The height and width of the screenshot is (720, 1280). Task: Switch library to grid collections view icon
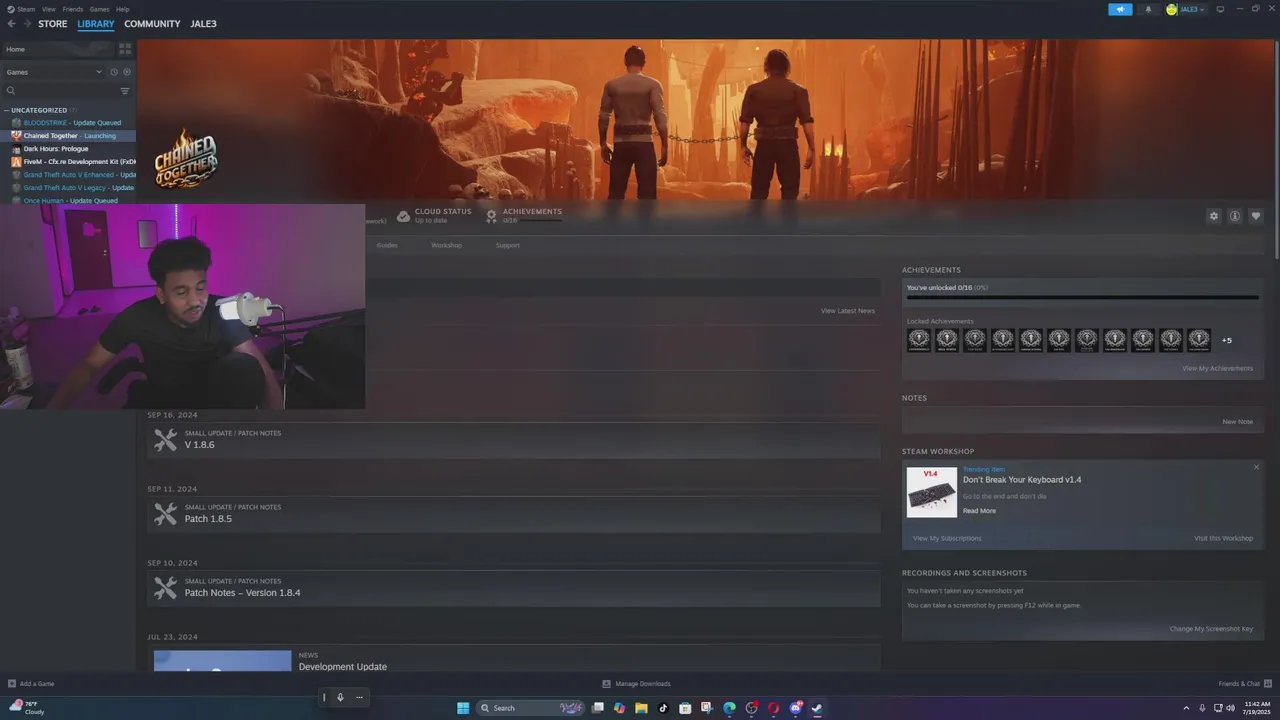pos(125,49)
